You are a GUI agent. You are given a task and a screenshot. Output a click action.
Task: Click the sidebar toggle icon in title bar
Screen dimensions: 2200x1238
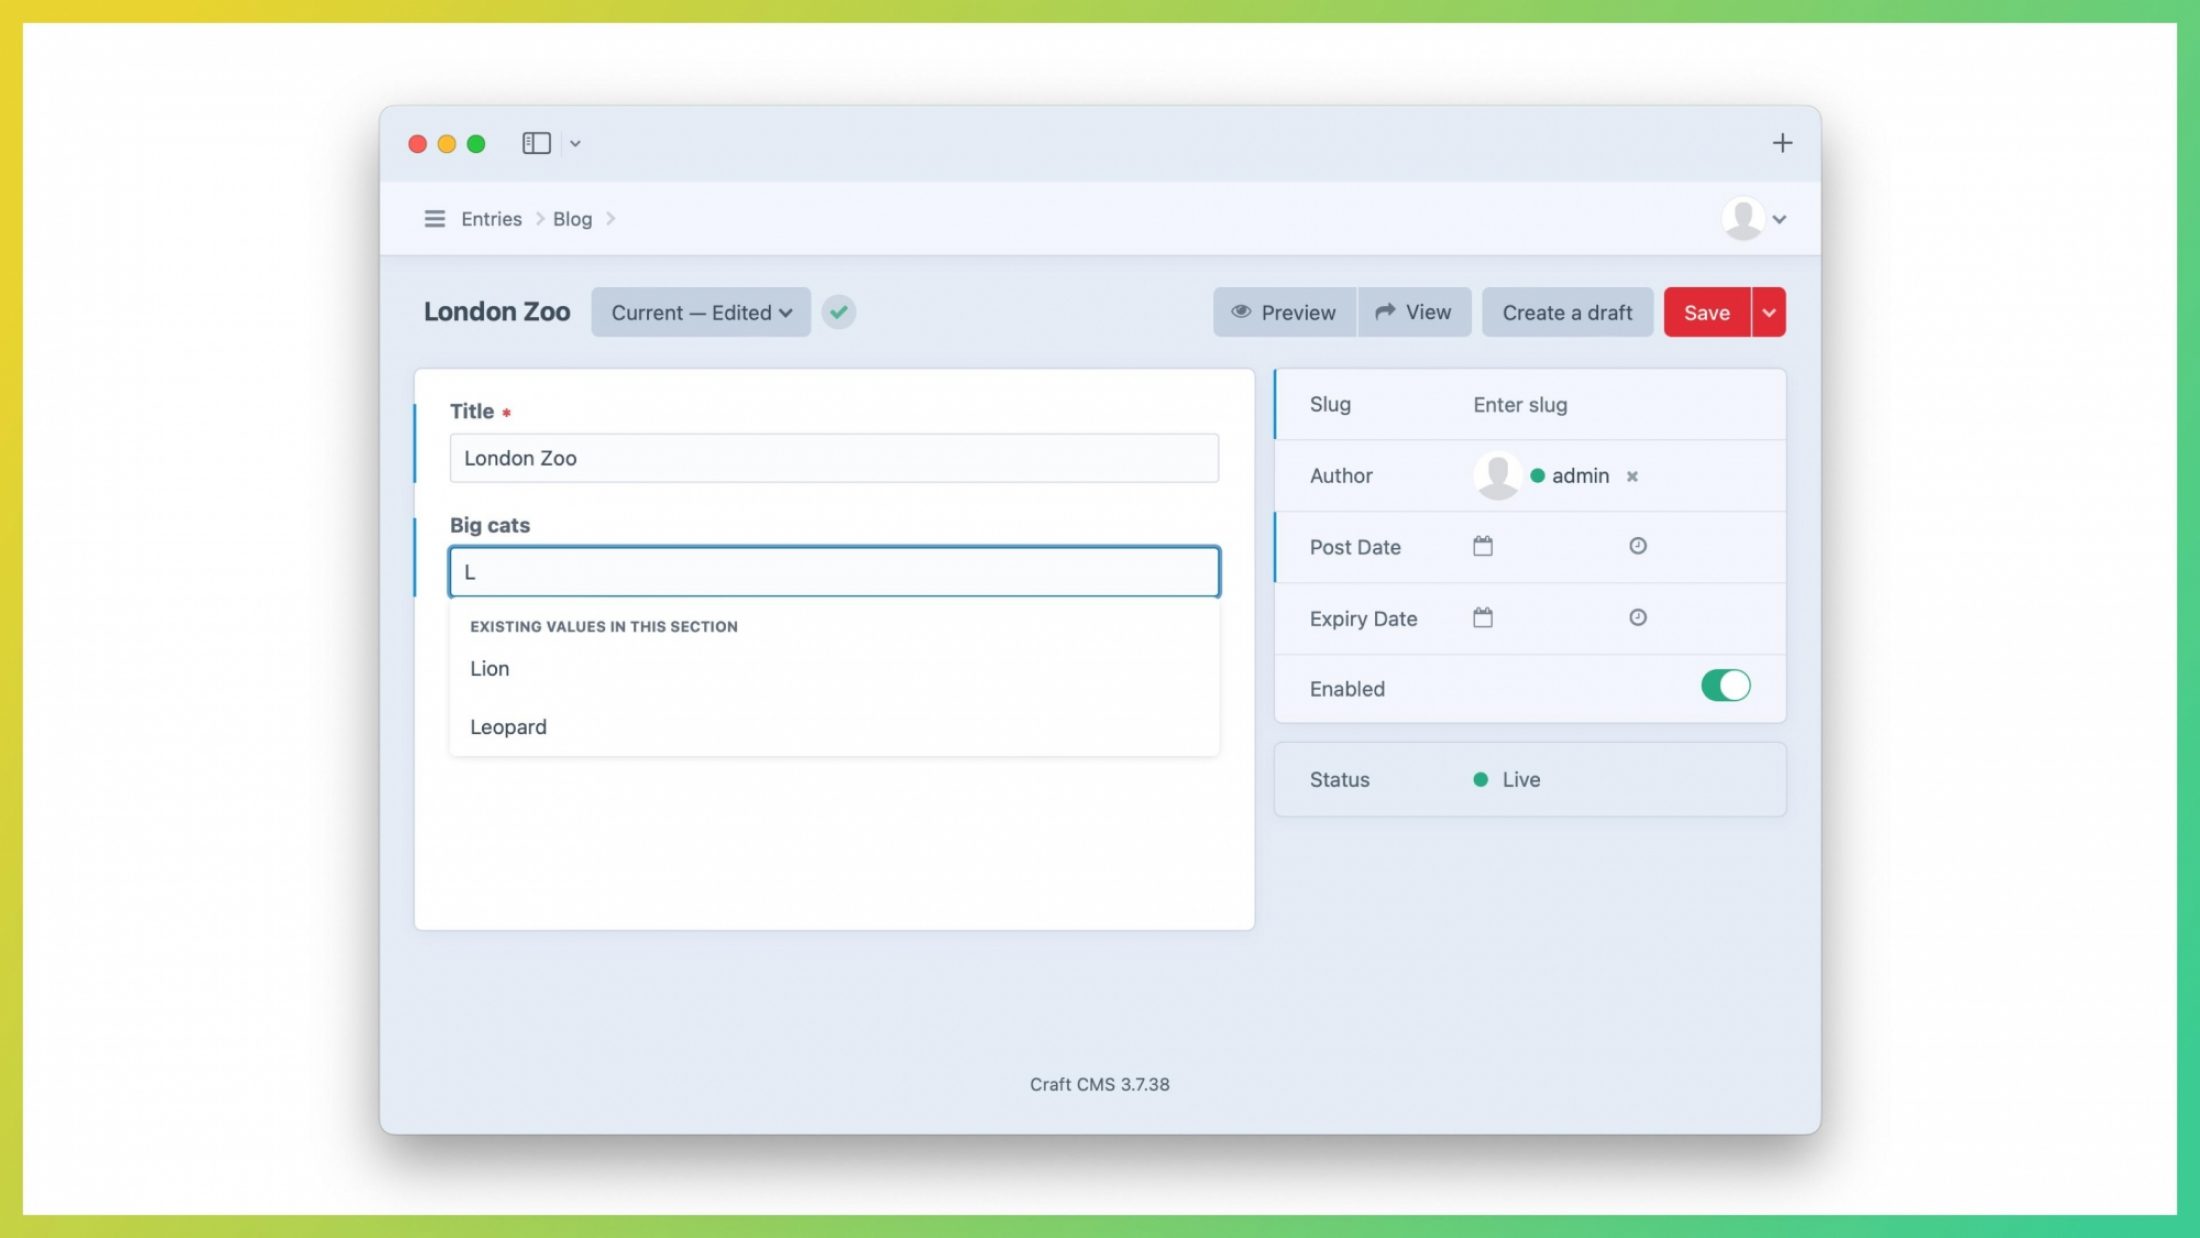pyautogui.click(x=536, y=144)
